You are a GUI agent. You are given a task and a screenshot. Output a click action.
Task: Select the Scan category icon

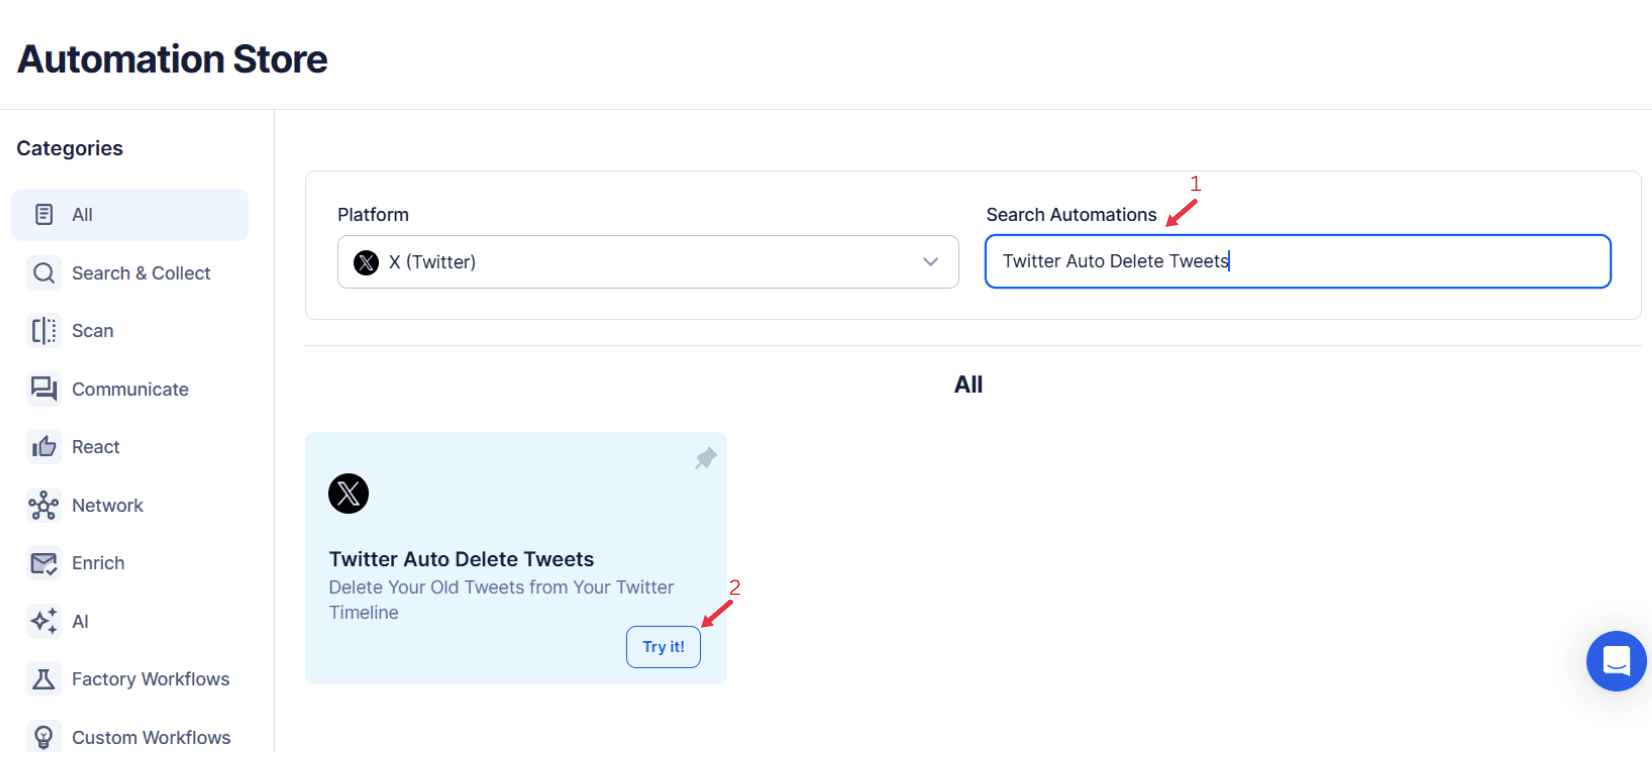point(44,330)
